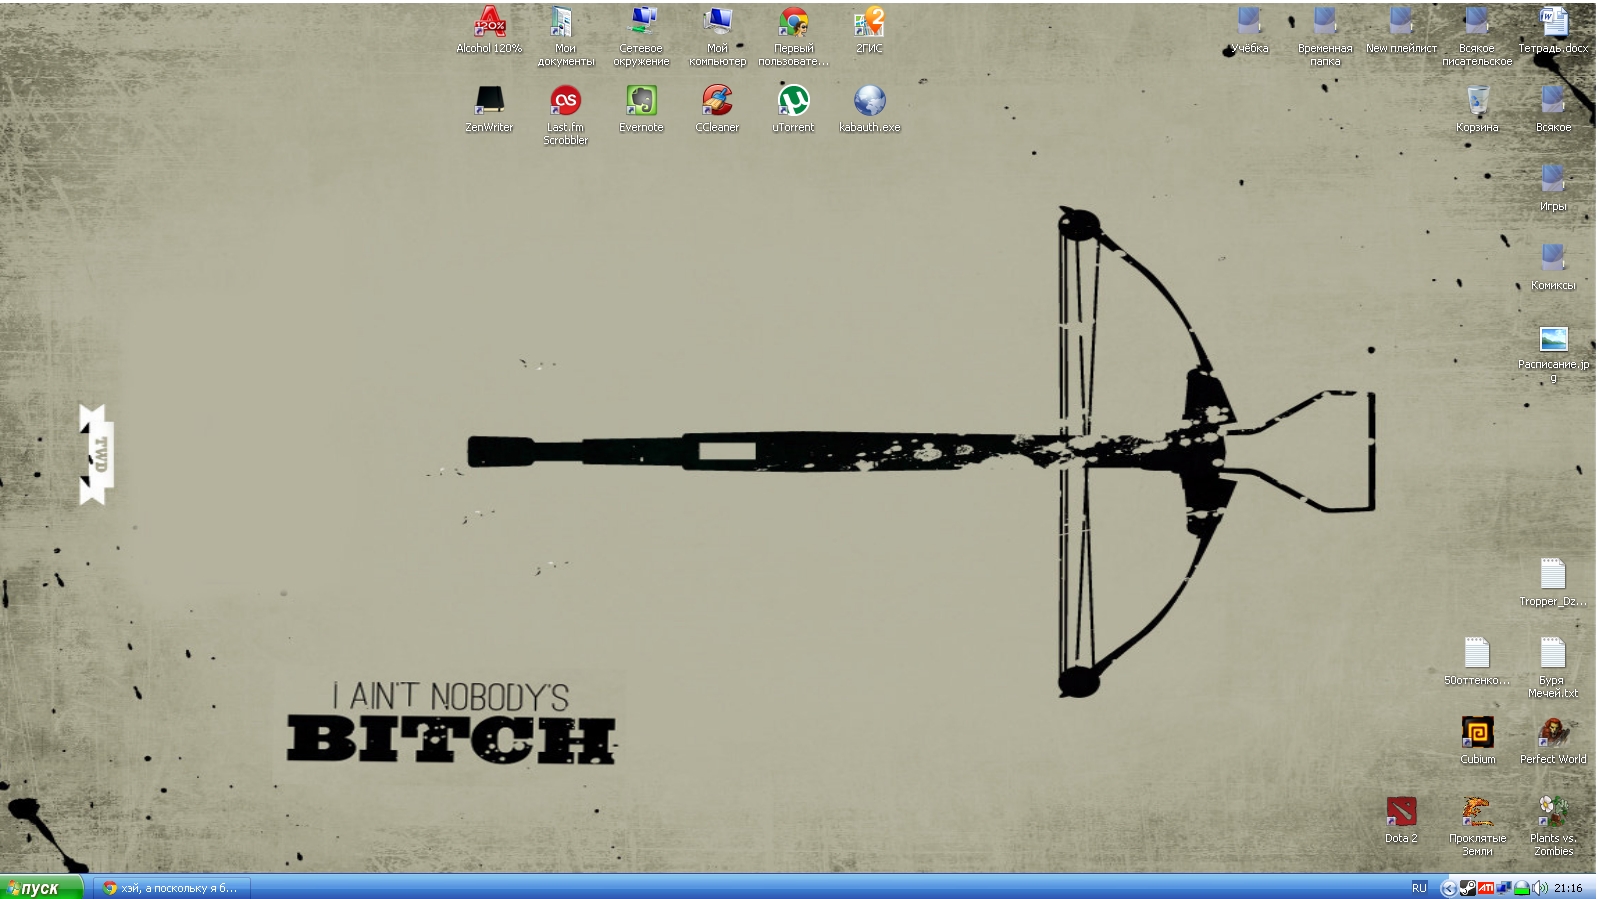Launch the Perfect World shortcut
The image size is (1597, 899).
(x=1553, y=741)
